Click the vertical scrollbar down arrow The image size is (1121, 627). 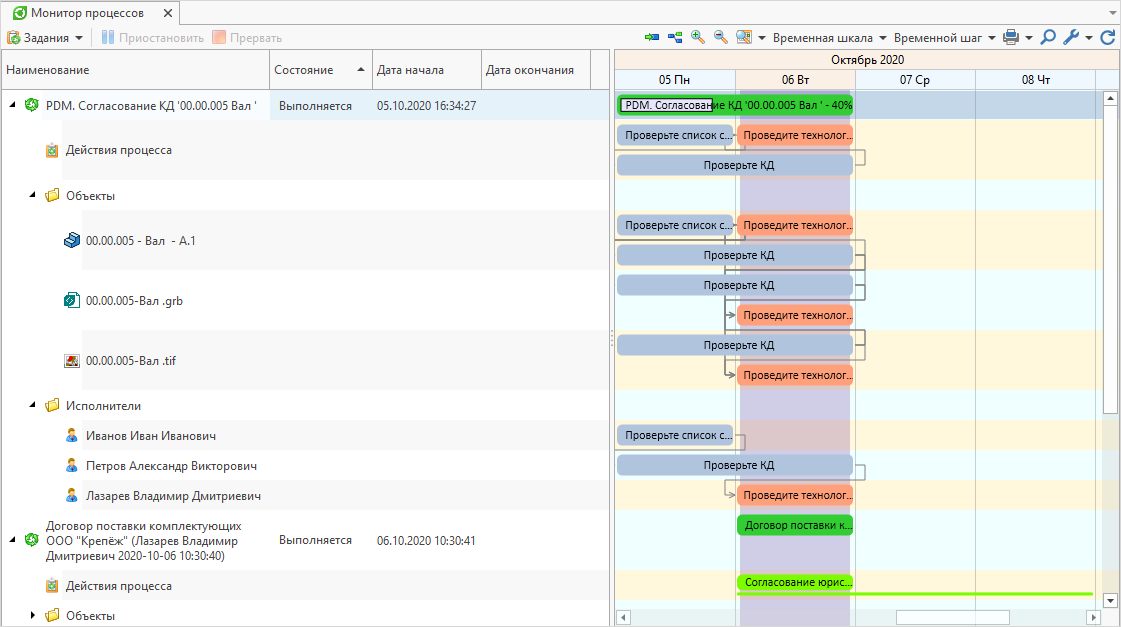[1110, 601]
